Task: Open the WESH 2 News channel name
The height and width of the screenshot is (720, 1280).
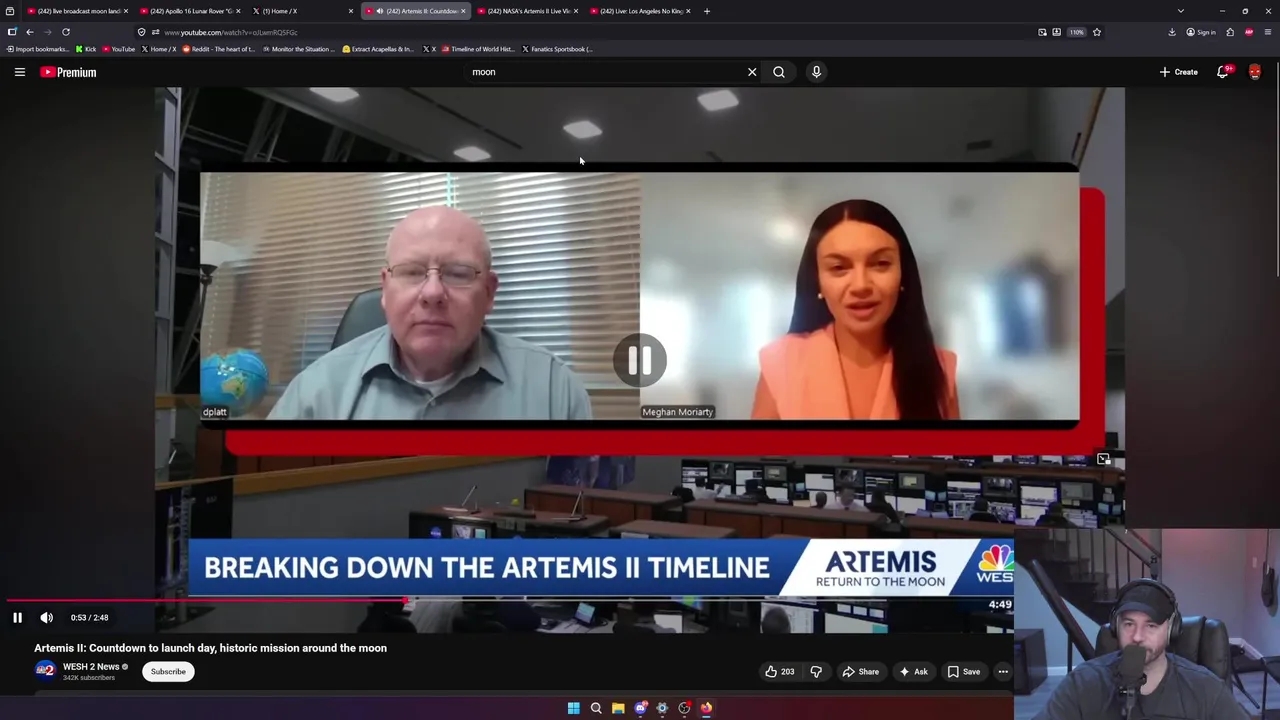Action: [x=91, y=667]
